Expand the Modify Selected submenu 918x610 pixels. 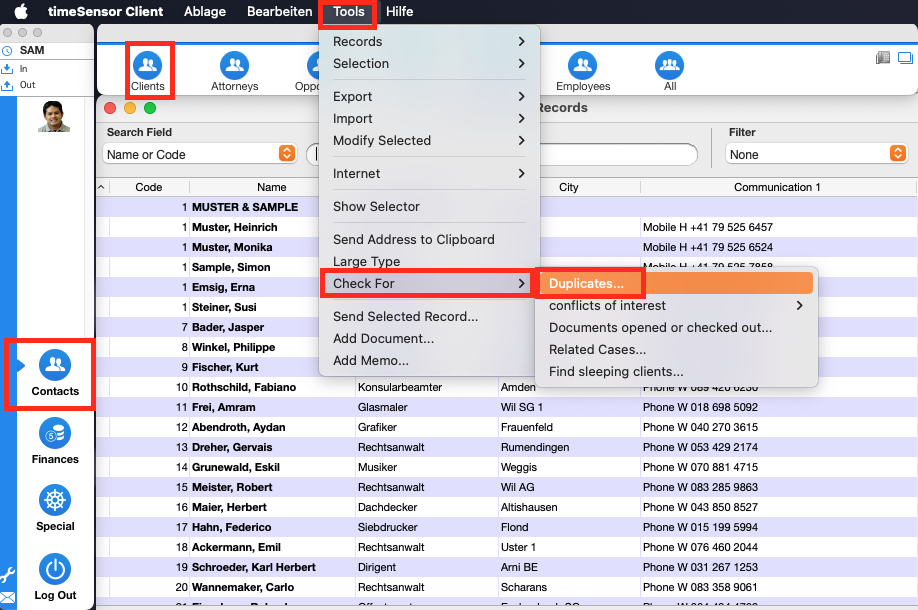[x=429, y=140]
